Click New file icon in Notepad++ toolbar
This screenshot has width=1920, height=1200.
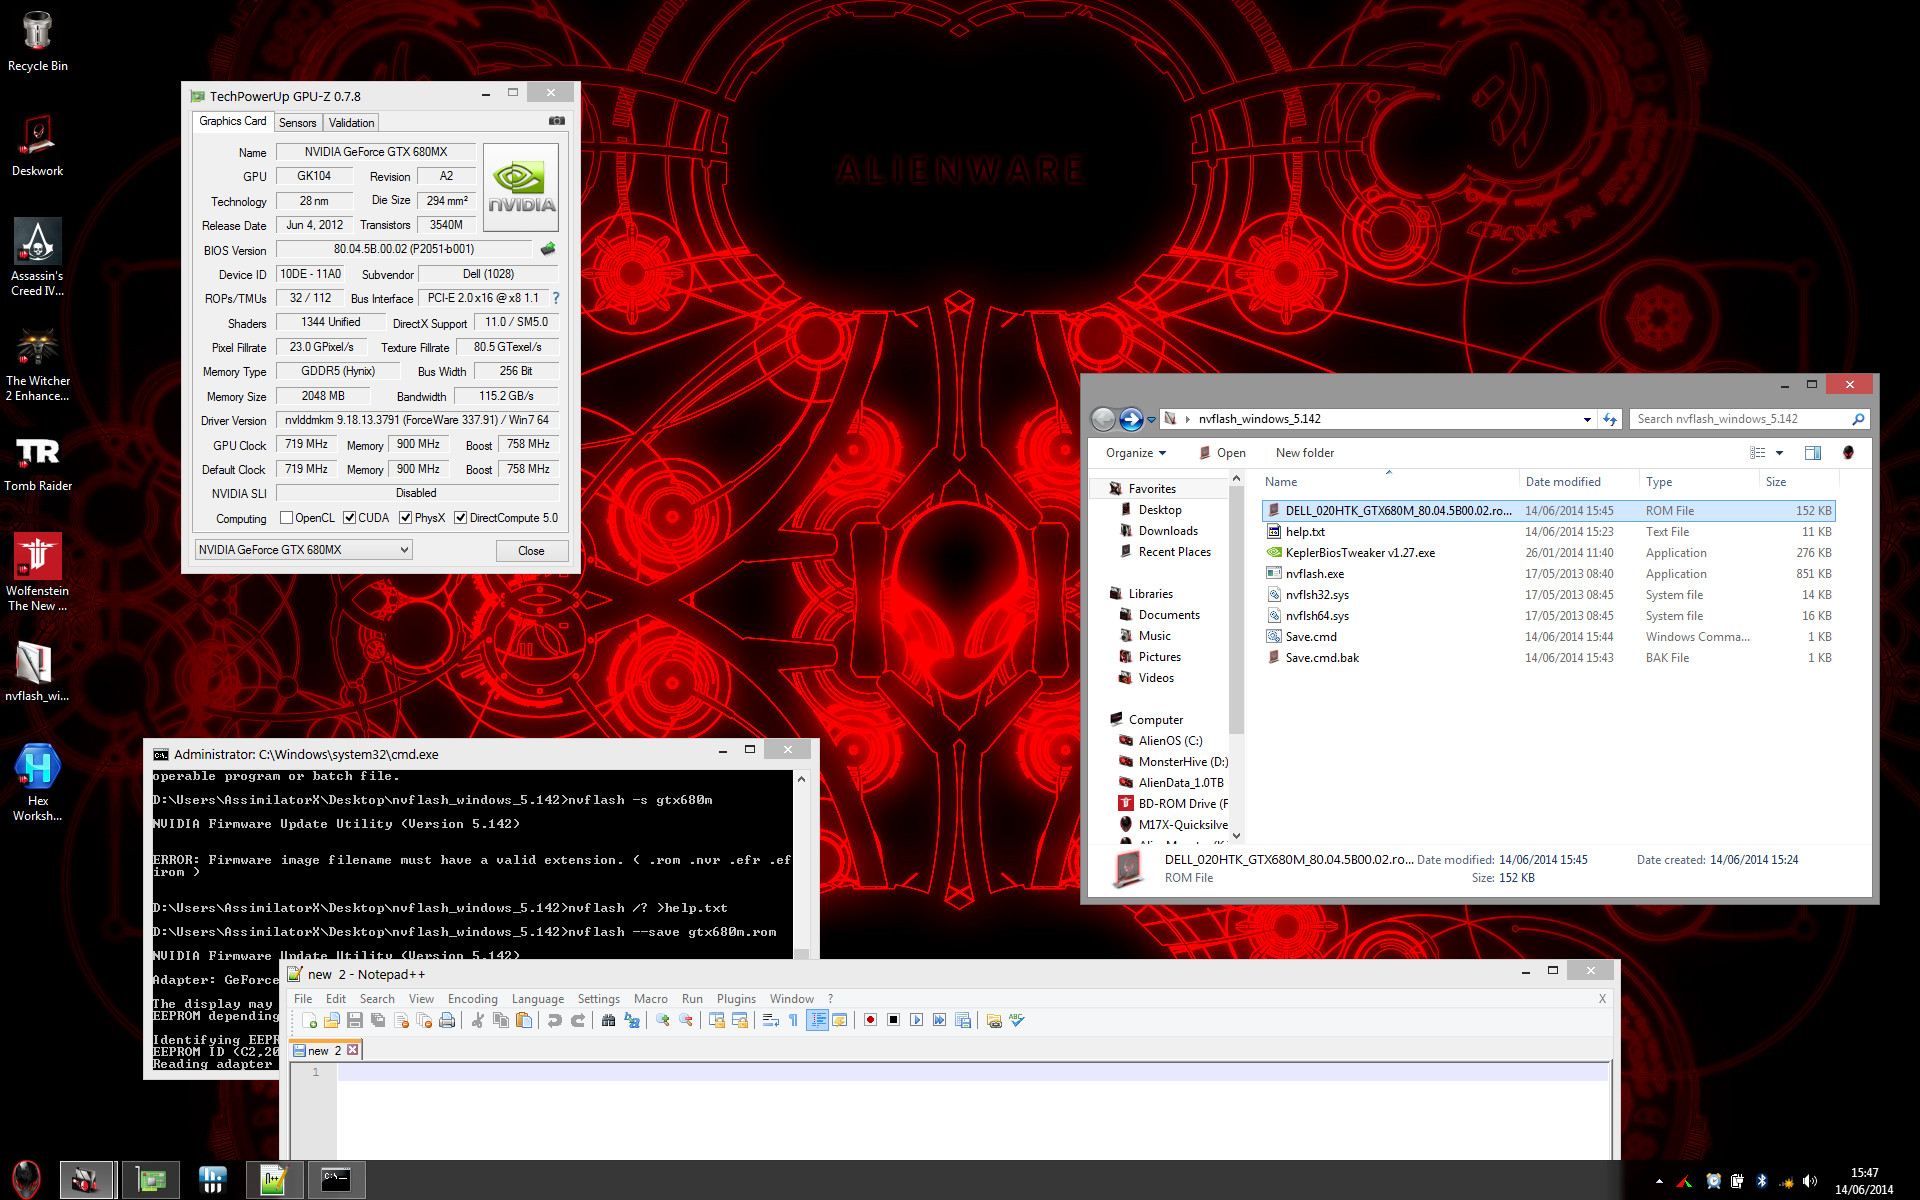click(309, 1020)
